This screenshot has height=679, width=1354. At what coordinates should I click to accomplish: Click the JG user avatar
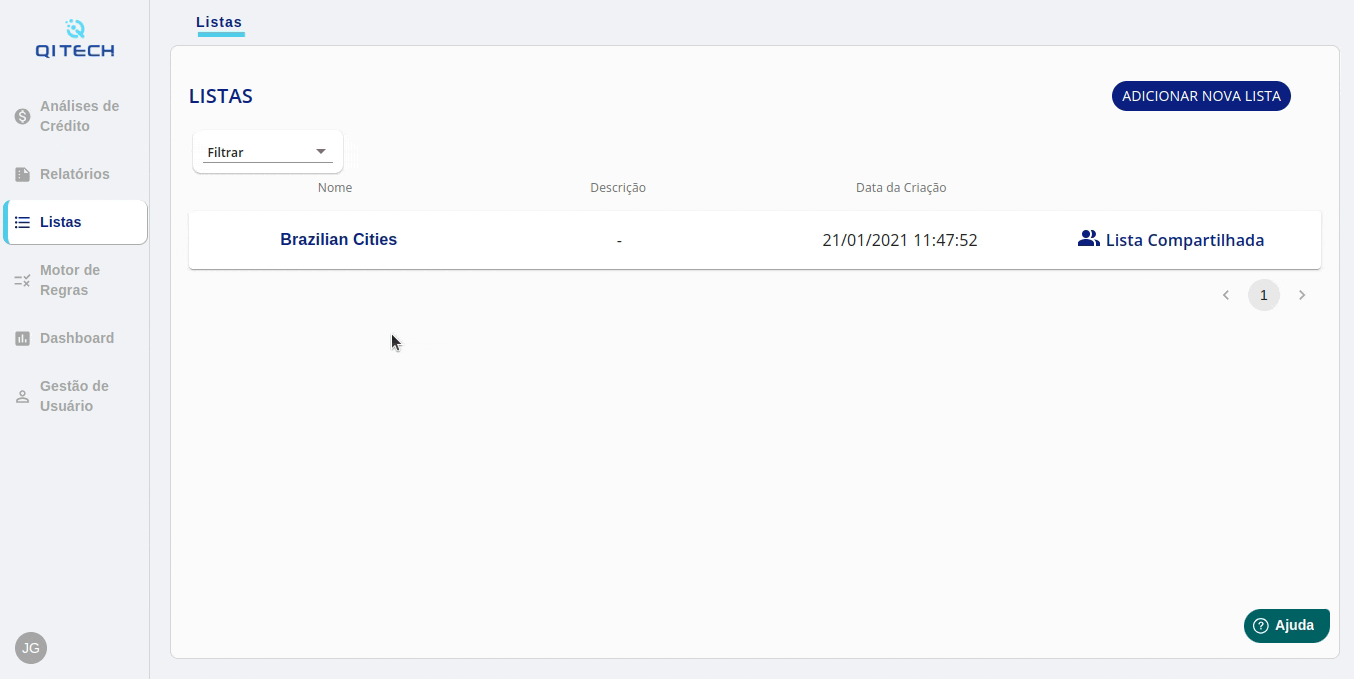[x=31, y=648]
